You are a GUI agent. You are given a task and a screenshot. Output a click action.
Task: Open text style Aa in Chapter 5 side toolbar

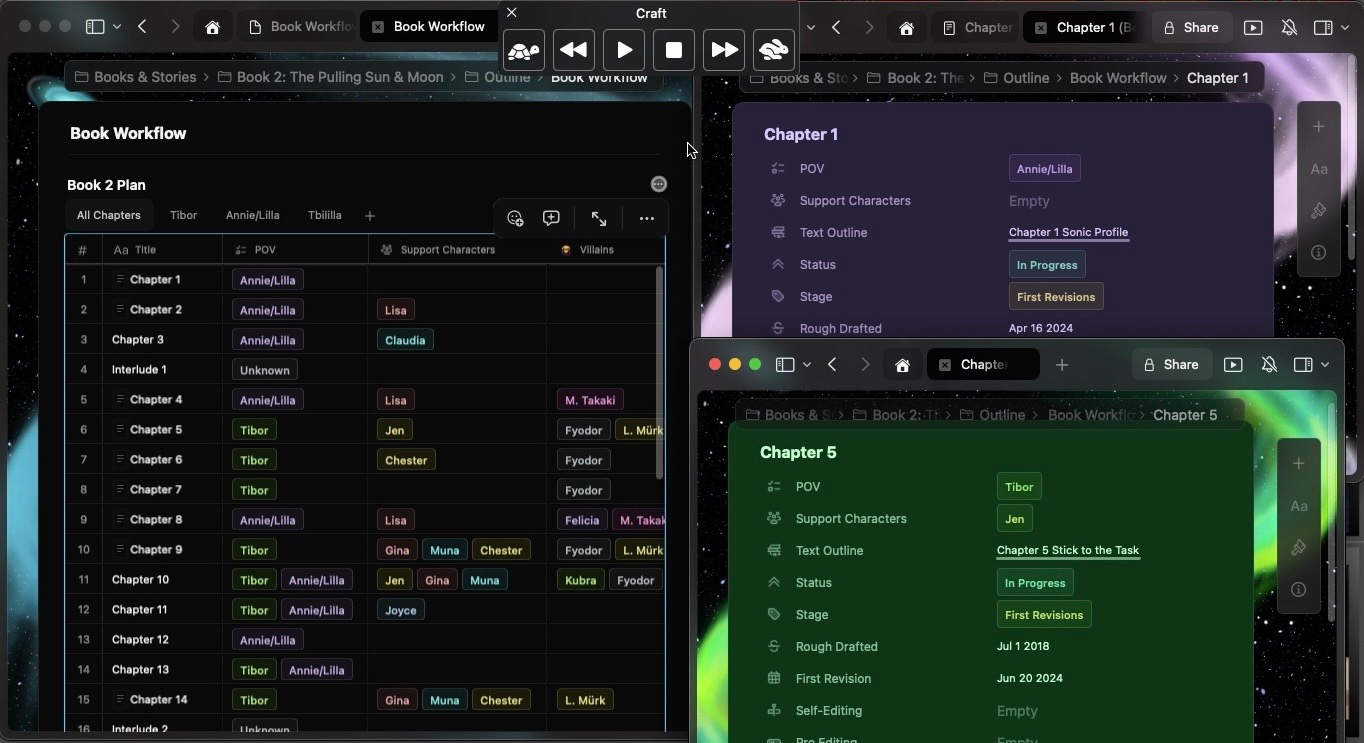coord(1299,506)
